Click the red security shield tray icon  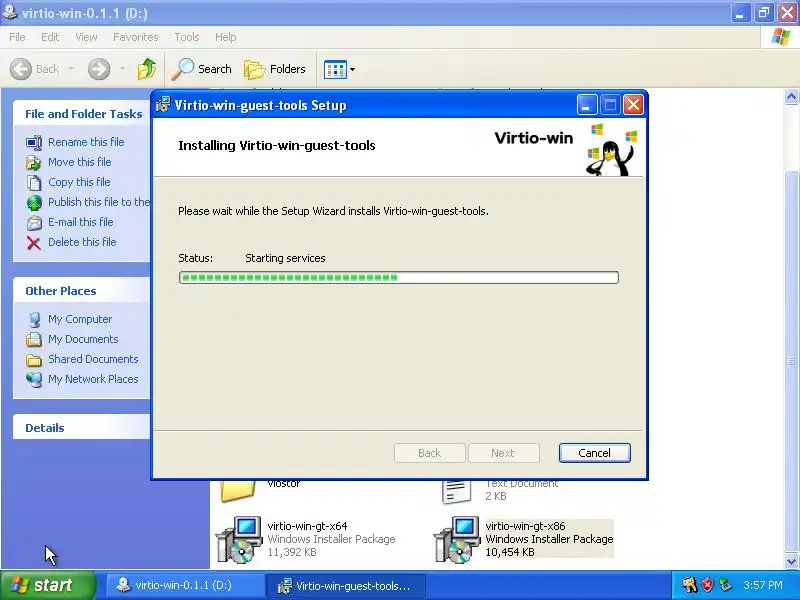pyautogui.click(x=708, y=585)
